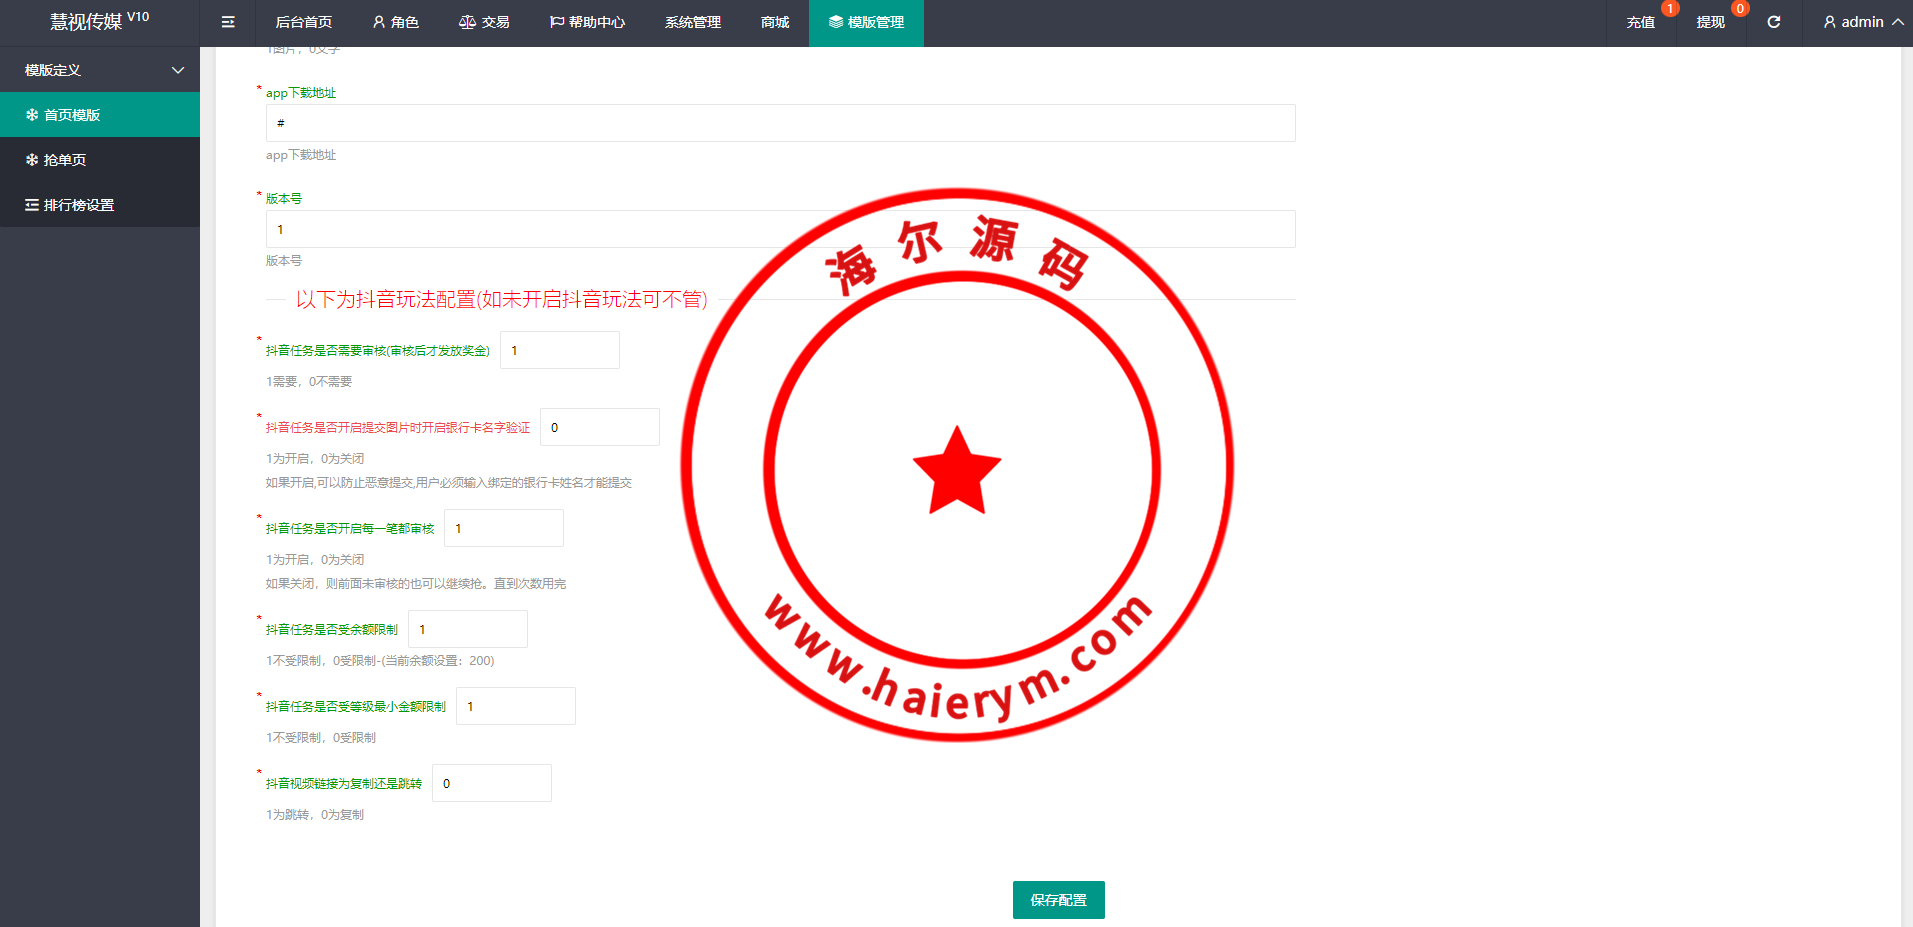This screenshot has height=927, width=1913.
Task: Click 充值 notification link
Action: [x=1640, y=22]
